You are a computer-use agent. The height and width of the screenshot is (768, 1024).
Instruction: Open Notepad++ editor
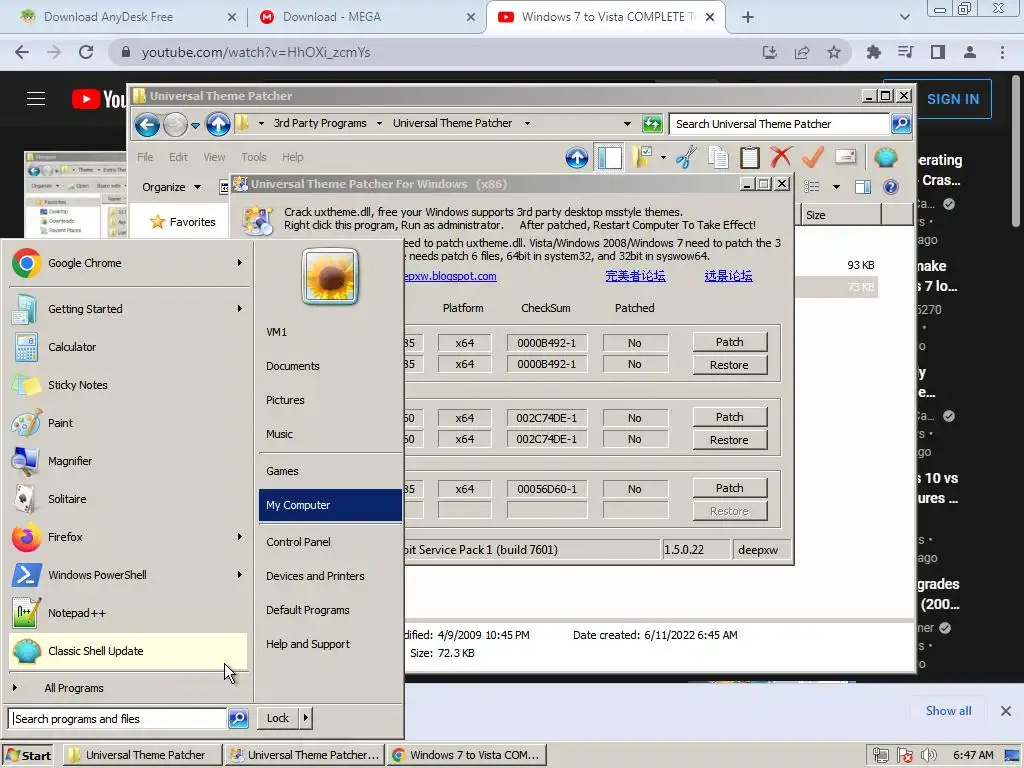[129, 613]
